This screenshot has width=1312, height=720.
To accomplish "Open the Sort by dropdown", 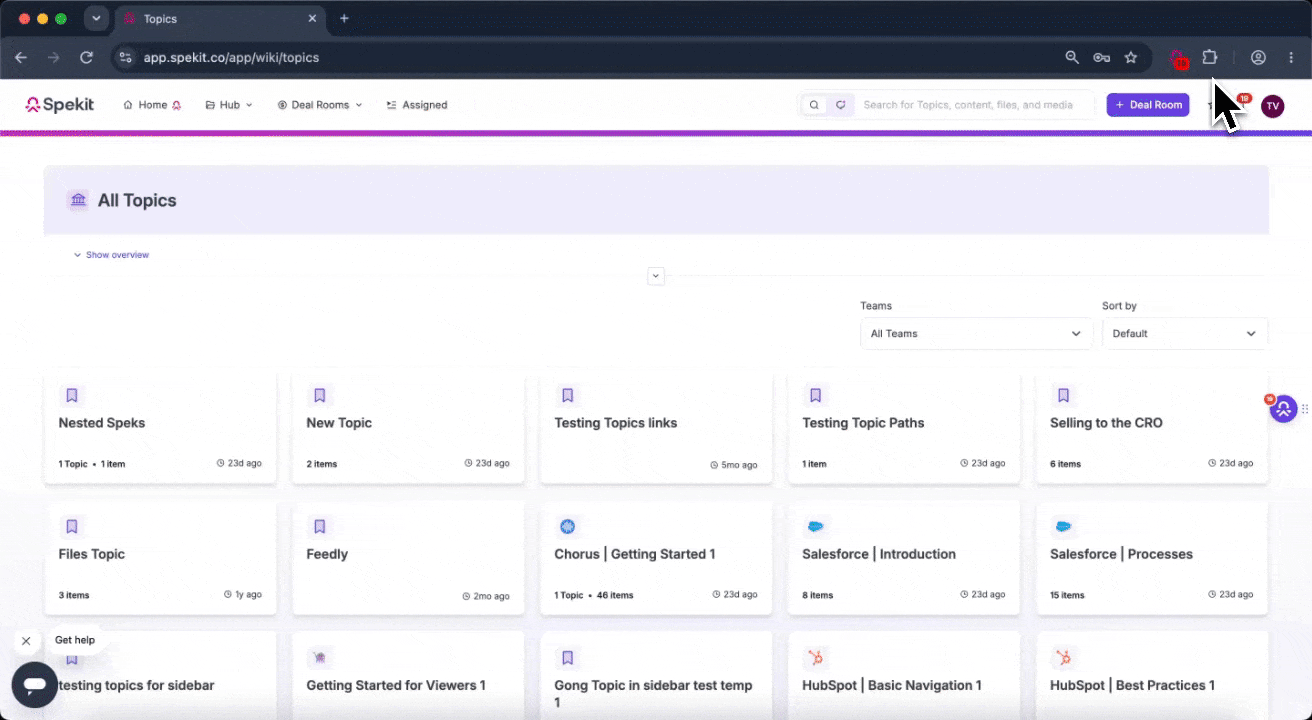I will point(1185,334).
